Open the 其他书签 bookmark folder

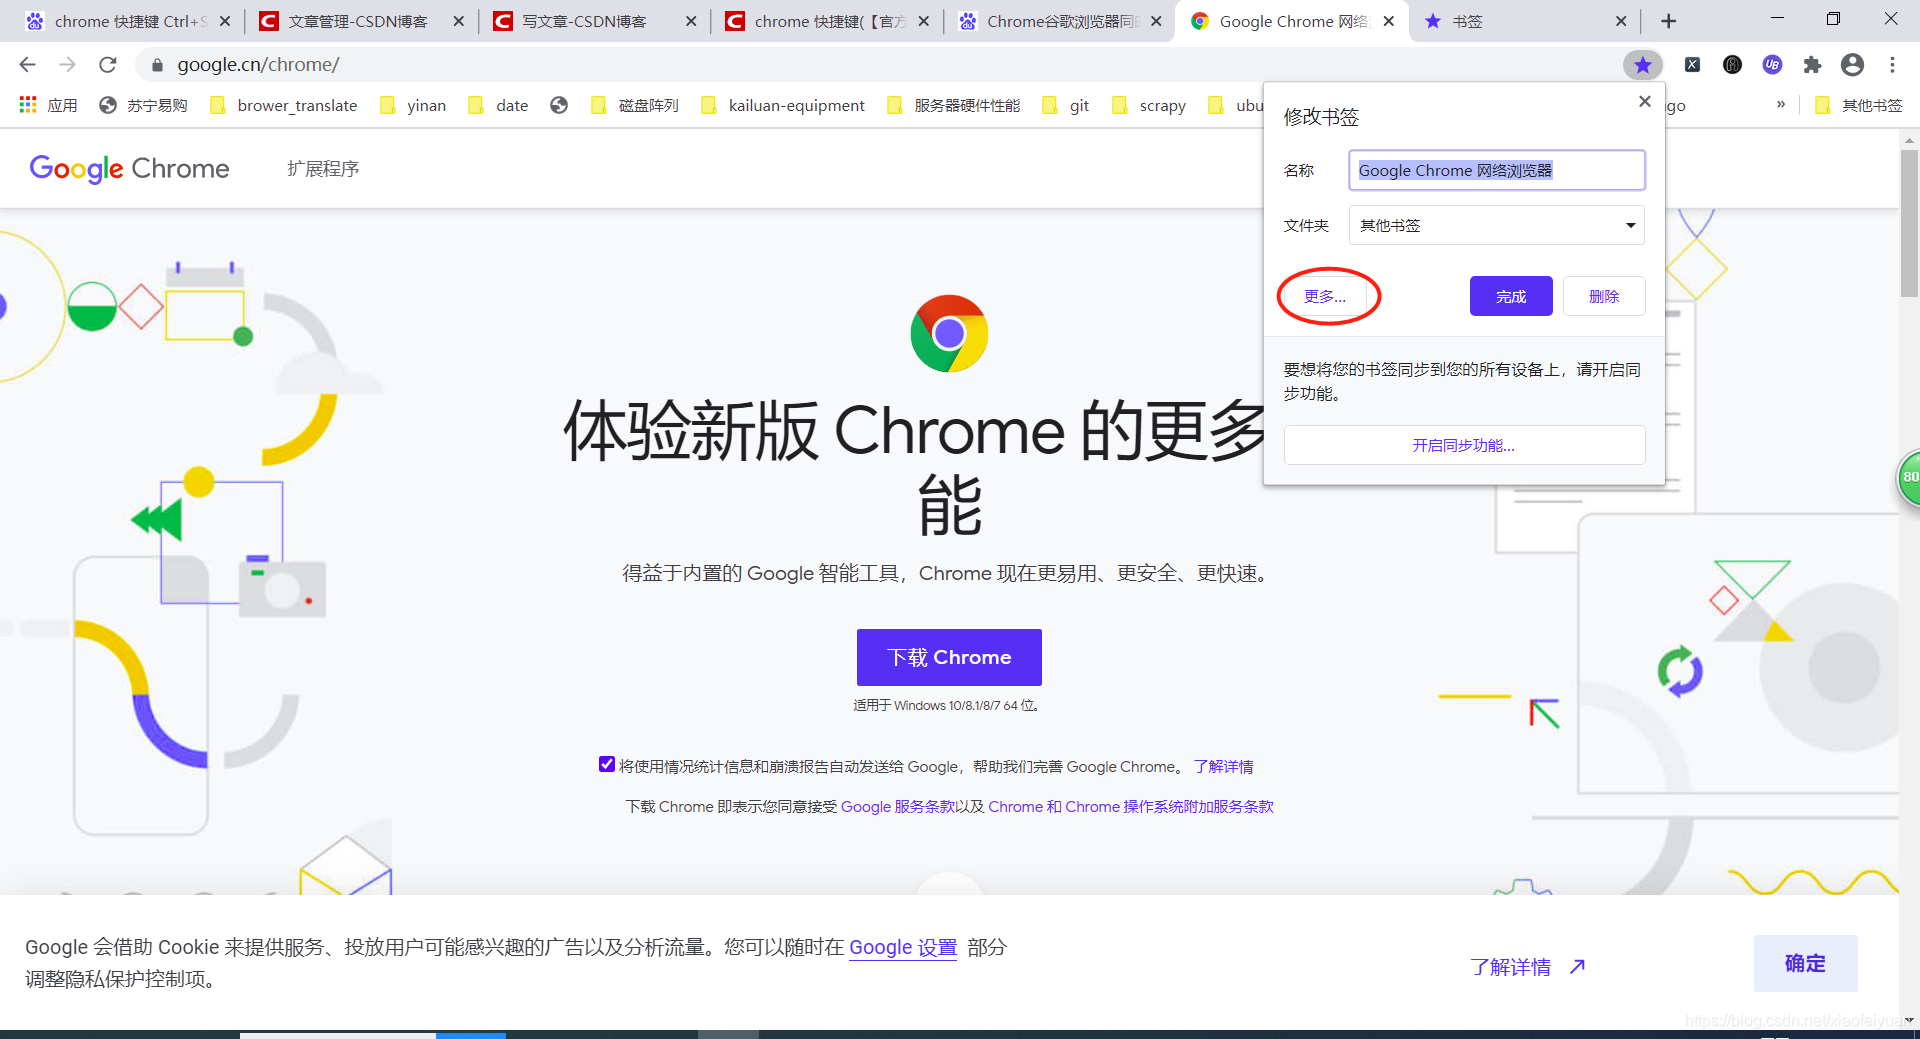tap(1859, 105)
